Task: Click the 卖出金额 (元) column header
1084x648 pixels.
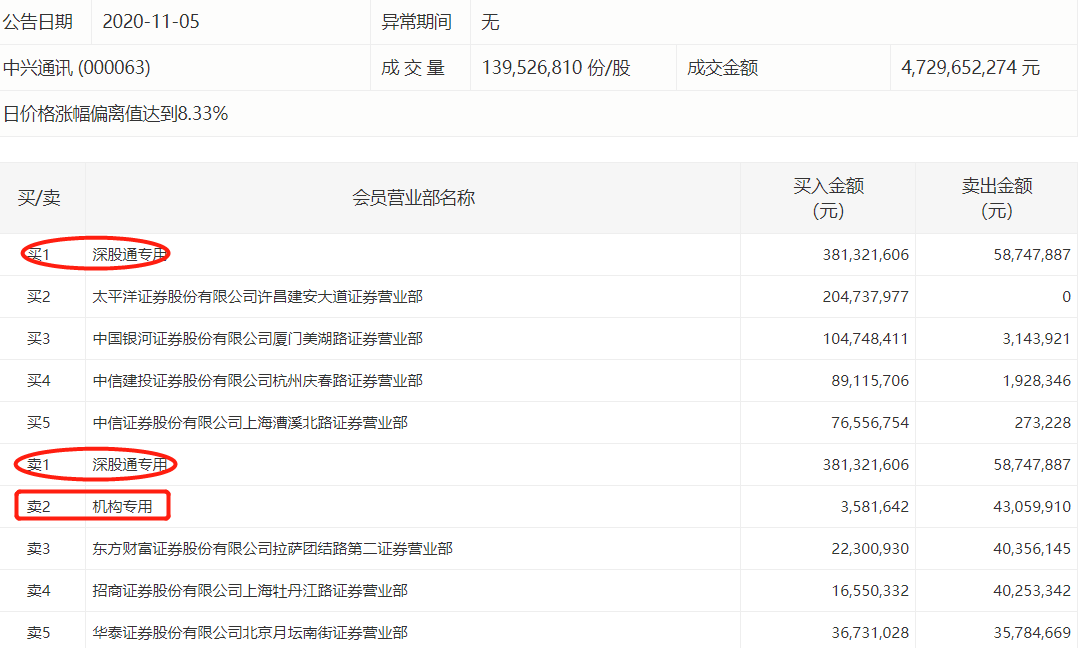Action: pos(996,198)
